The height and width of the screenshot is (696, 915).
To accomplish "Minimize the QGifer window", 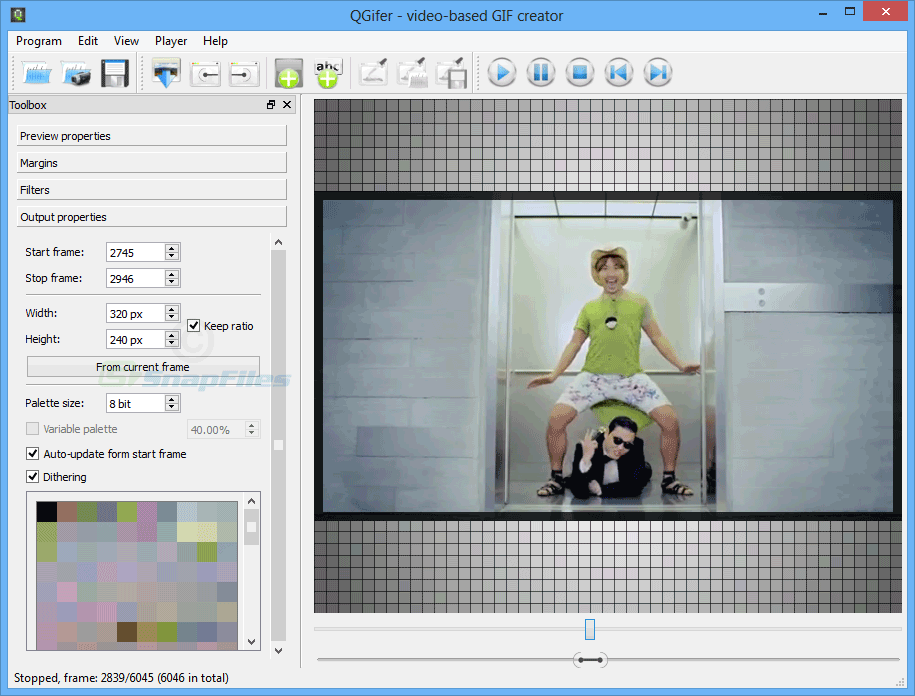I will pos(823,13).
